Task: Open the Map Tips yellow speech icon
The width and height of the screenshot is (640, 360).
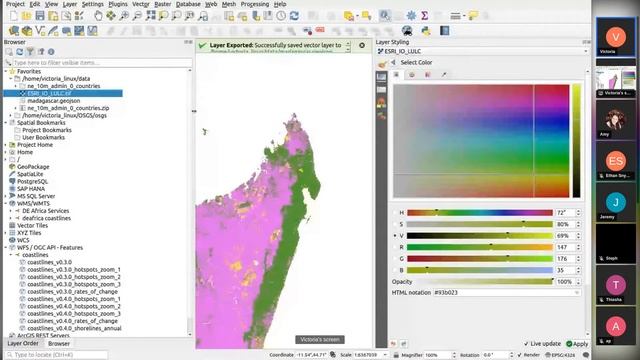Action: 473,16
